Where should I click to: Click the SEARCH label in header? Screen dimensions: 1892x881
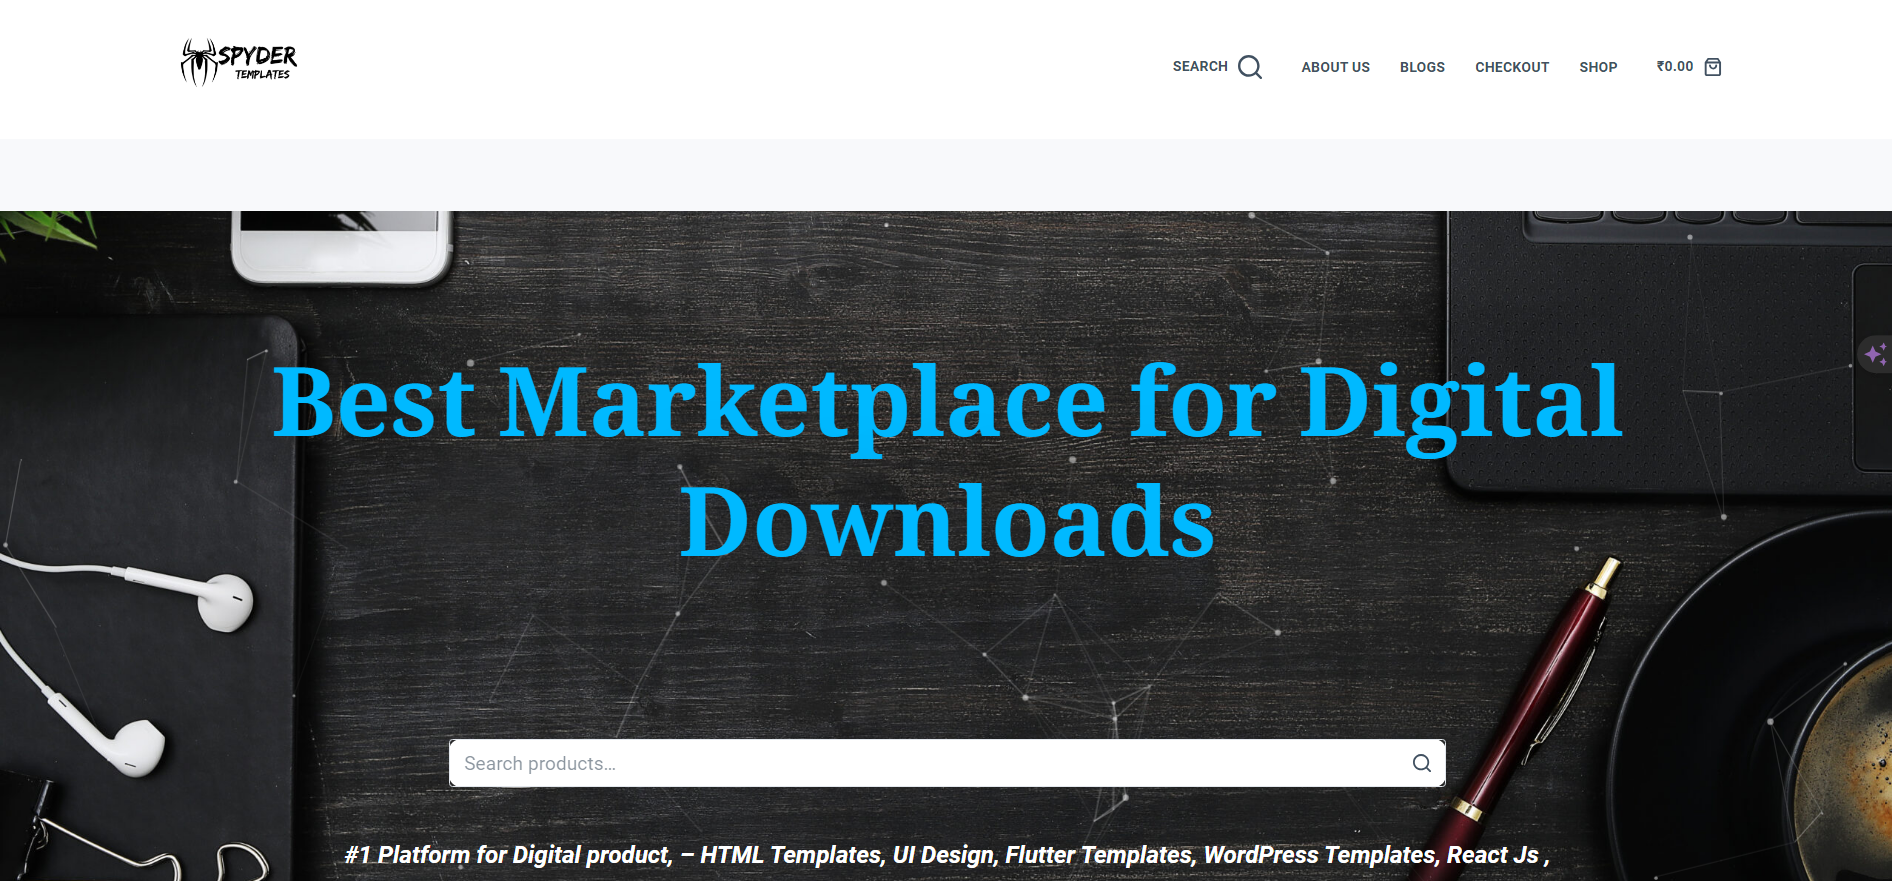[1200, 66]
